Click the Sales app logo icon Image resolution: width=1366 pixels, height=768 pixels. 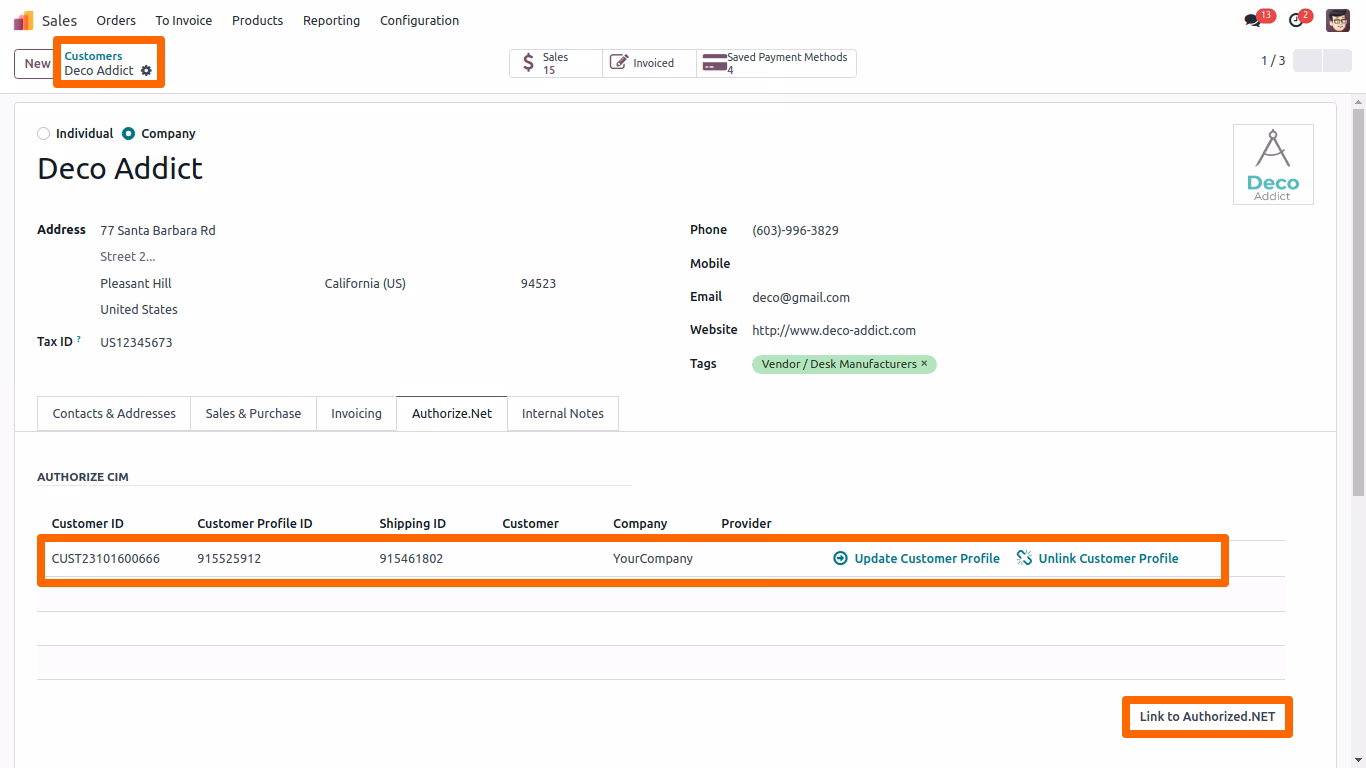click(23, 20)
